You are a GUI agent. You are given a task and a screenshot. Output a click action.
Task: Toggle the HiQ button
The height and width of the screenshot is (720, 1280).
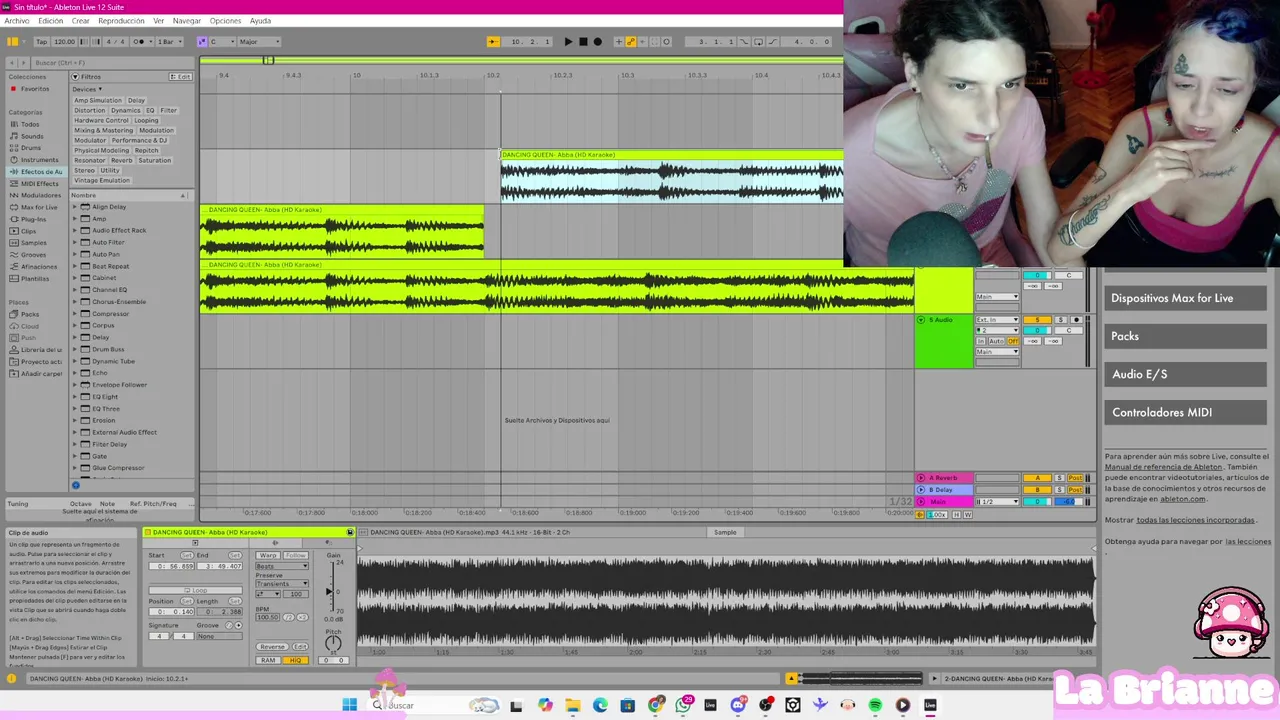295,660
